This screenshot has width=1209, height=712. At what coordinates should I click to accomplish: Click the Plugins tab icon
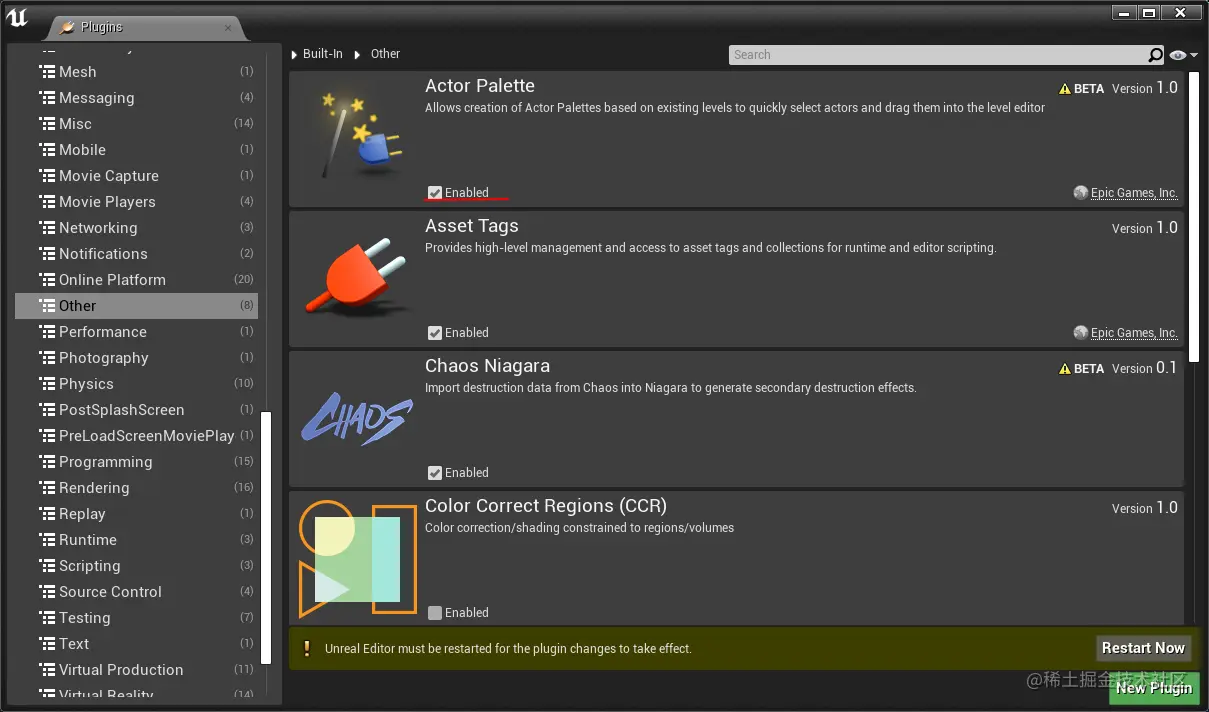68,27
